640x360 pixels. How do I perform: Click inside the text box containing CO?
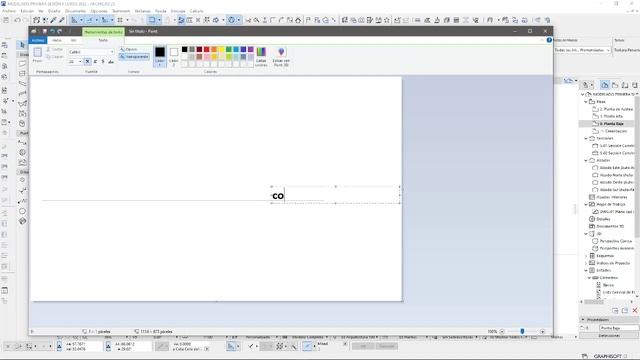coord(336,195)
